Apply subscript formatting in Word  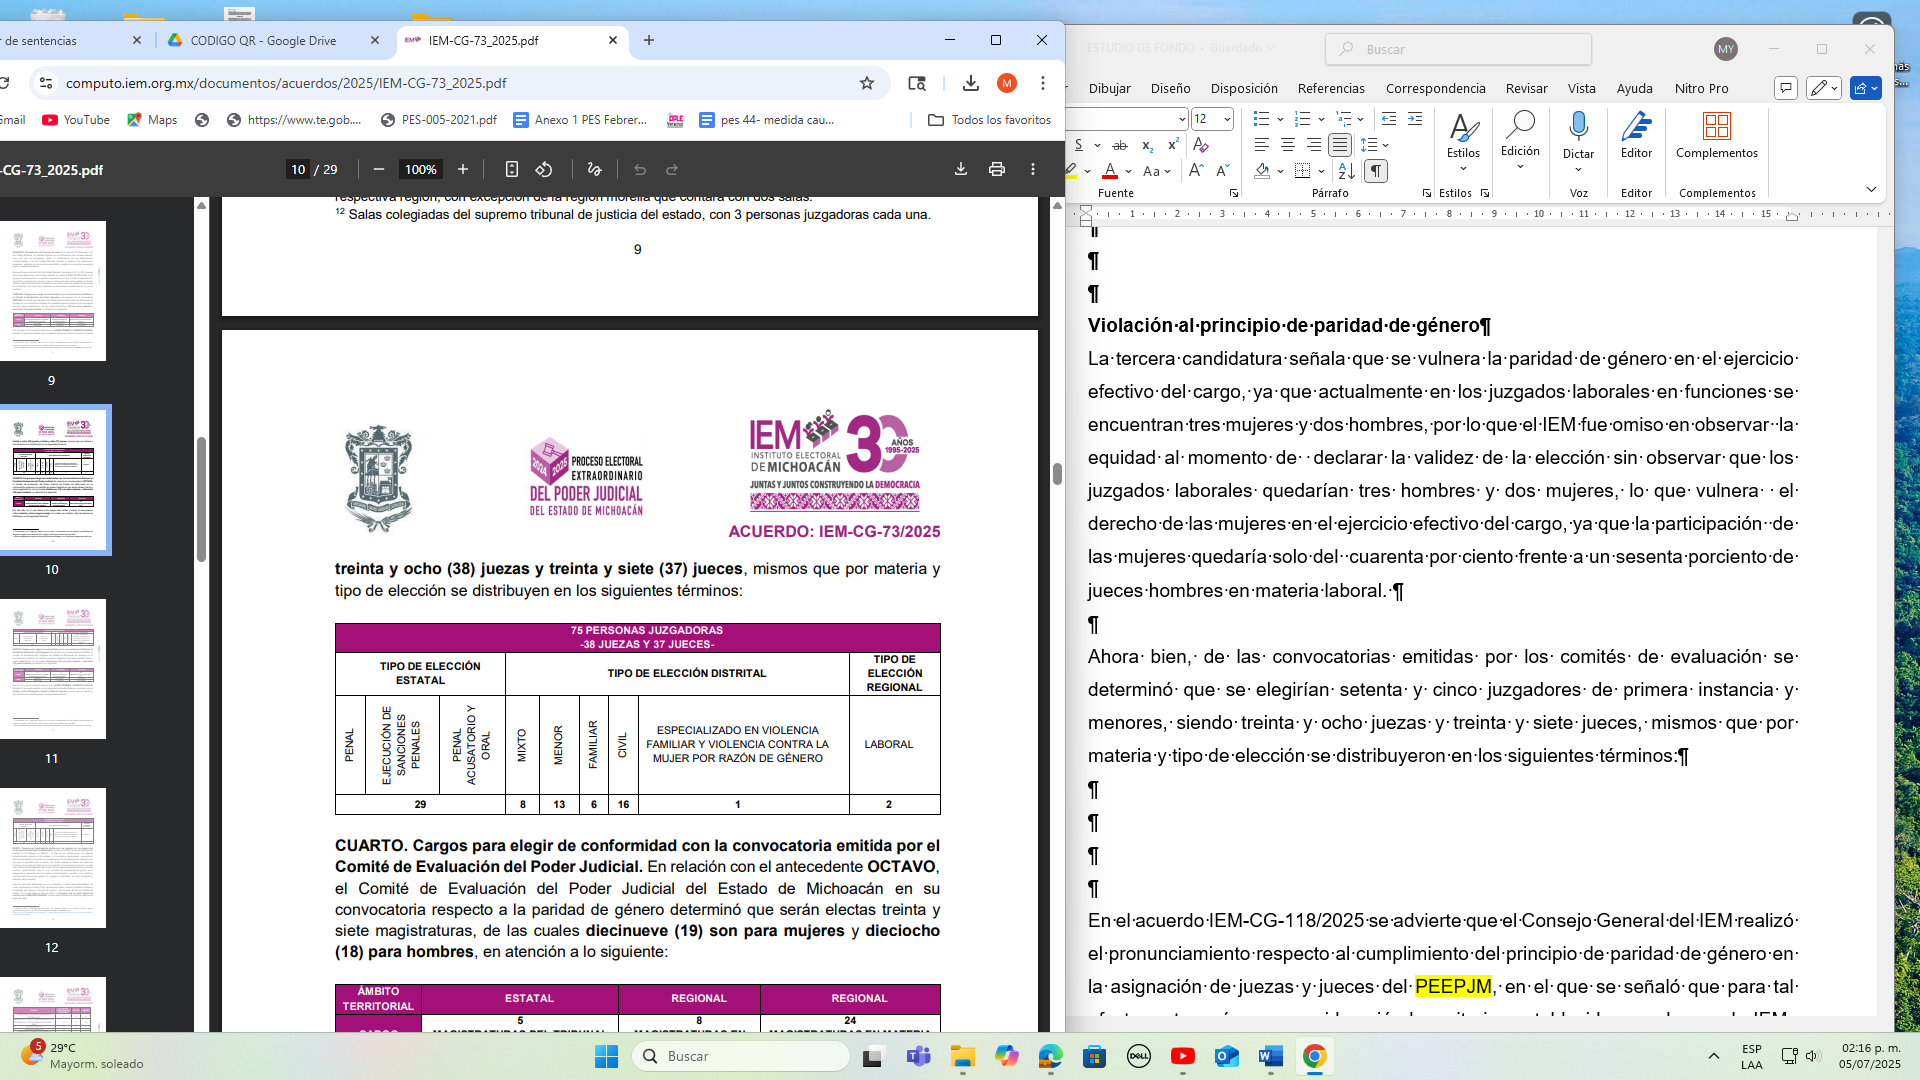pos(1147,146)
